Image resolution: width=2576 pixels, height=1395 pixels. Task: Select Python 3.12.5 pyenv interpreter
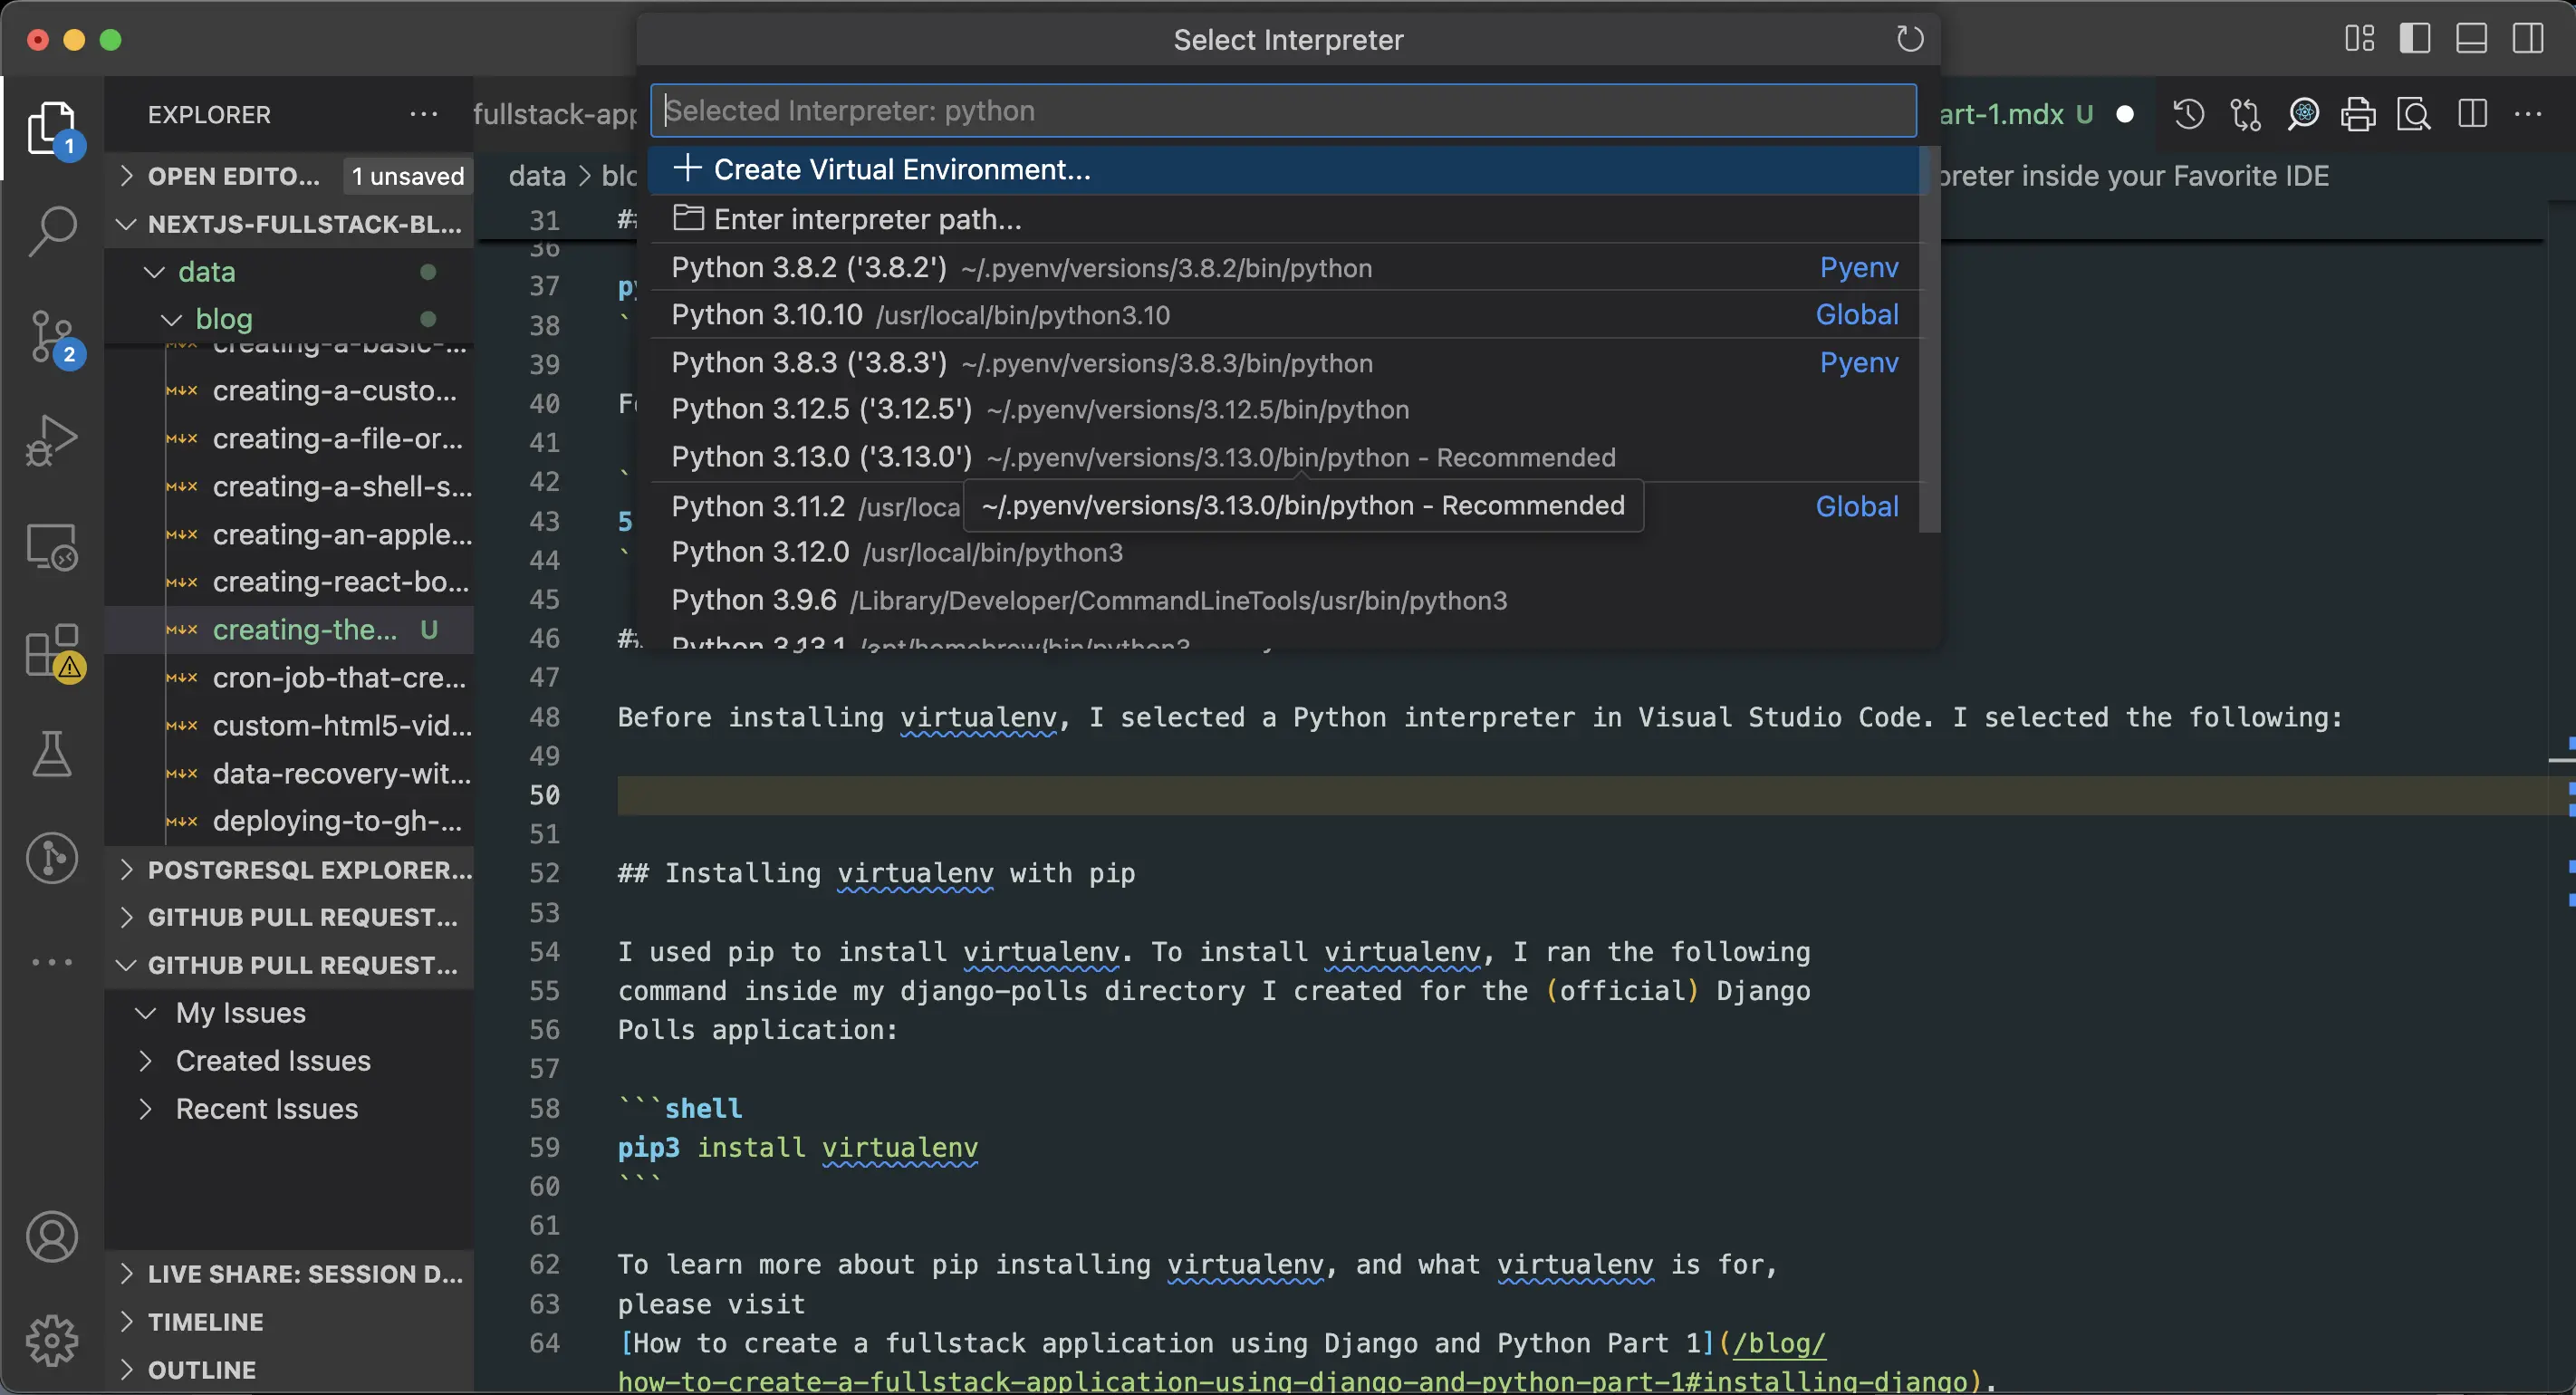tap(1284, 410)
